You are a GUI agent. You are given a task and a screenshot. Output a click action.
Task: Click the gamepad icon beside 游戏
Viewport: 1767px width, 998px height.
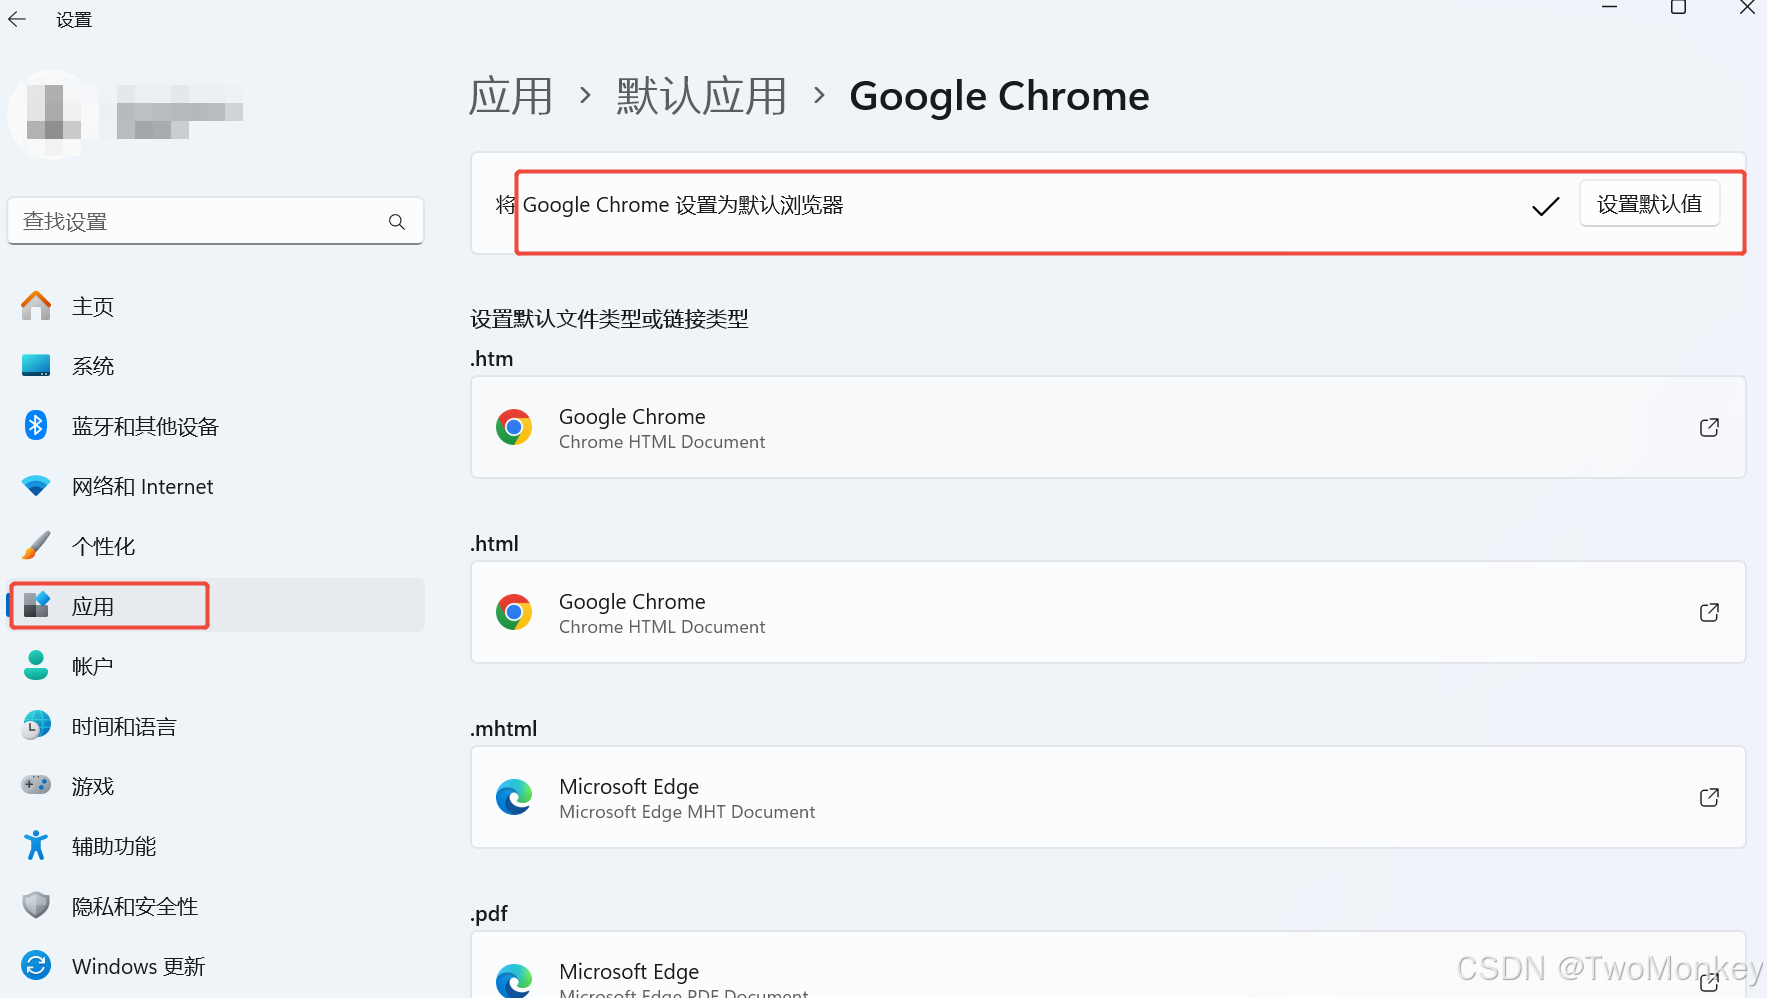[x=36, y=784]
